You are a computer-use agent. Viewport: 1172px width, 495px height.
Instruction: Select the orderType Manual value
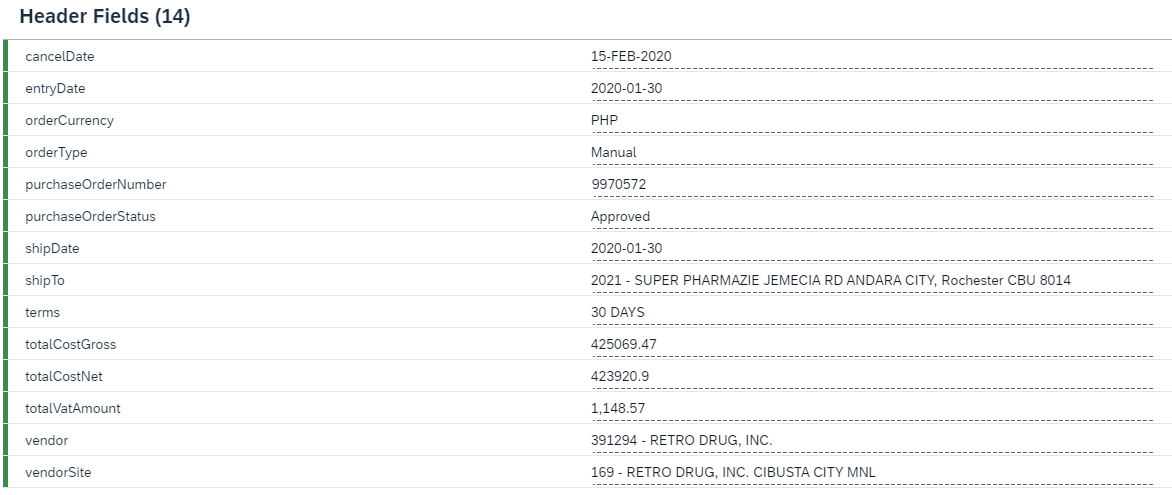point(872,153)
